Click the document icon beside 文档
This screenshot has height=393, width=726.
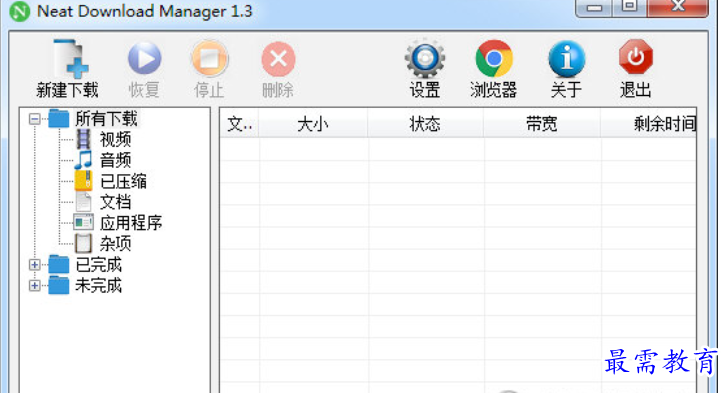[x=84, y=202]
